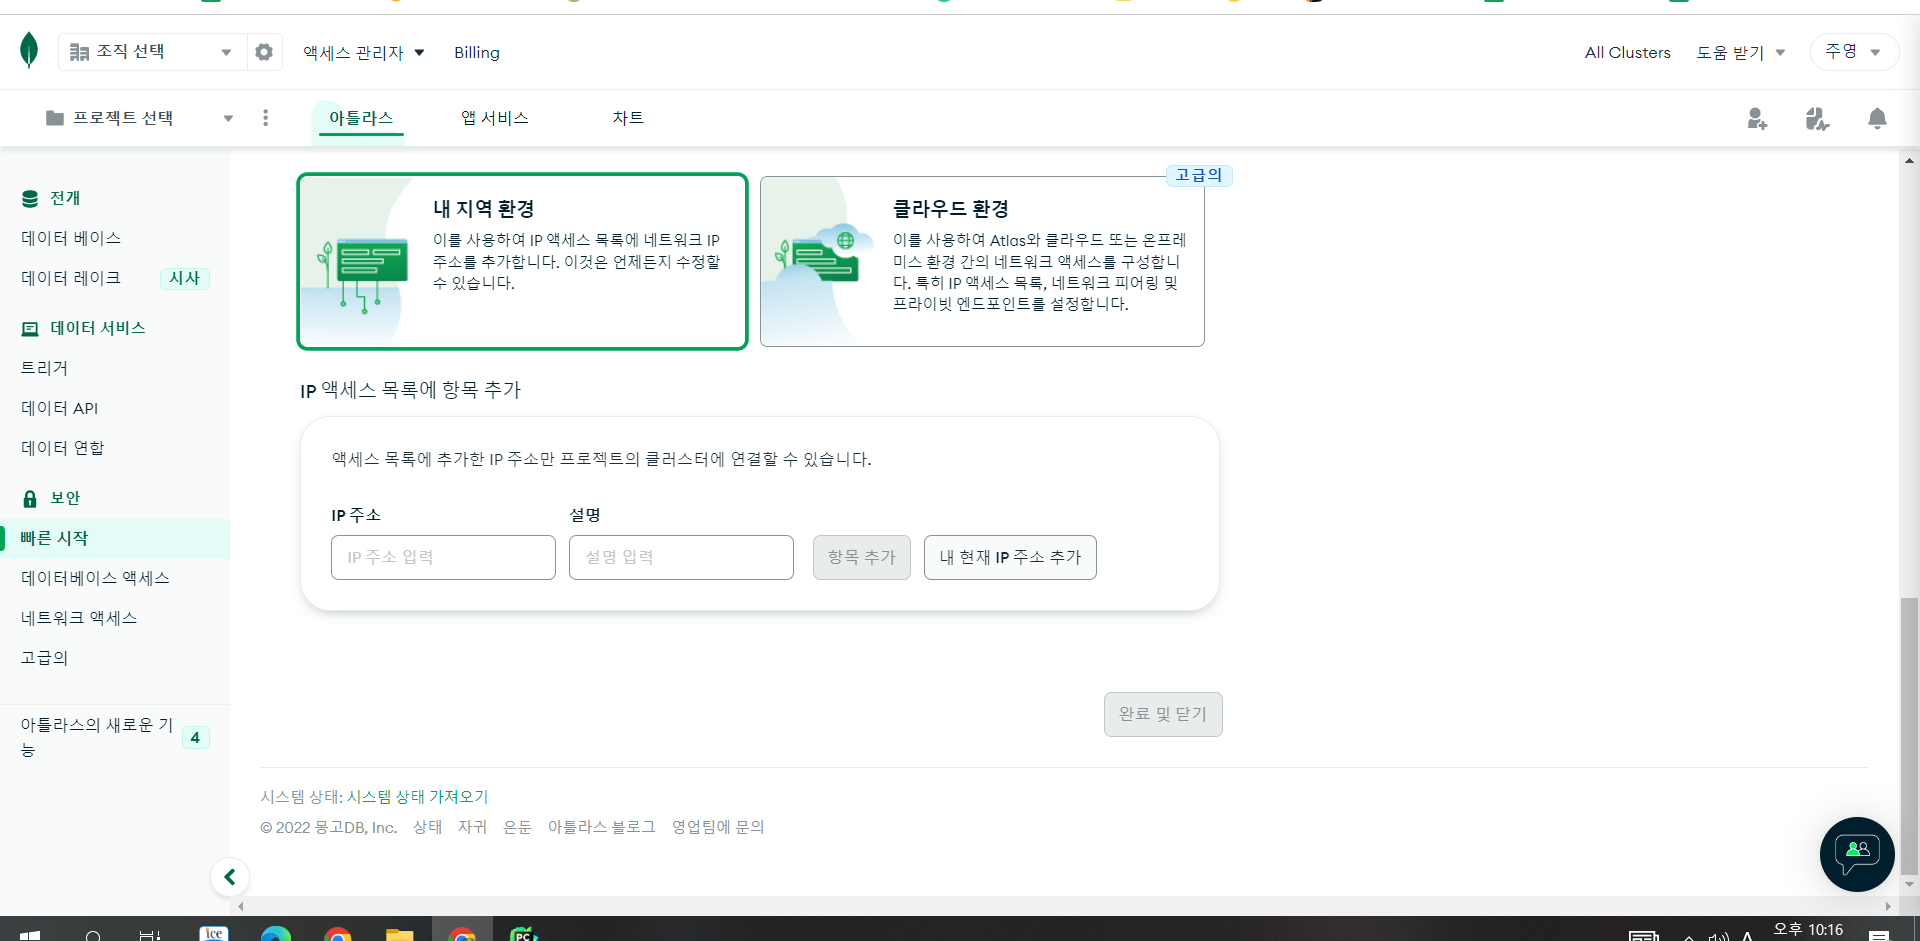Image resolution: width=1920 pixels, height=941 pixels.
Task: Open the support chat bubble icon
Action: click(x=1857, y=854)
